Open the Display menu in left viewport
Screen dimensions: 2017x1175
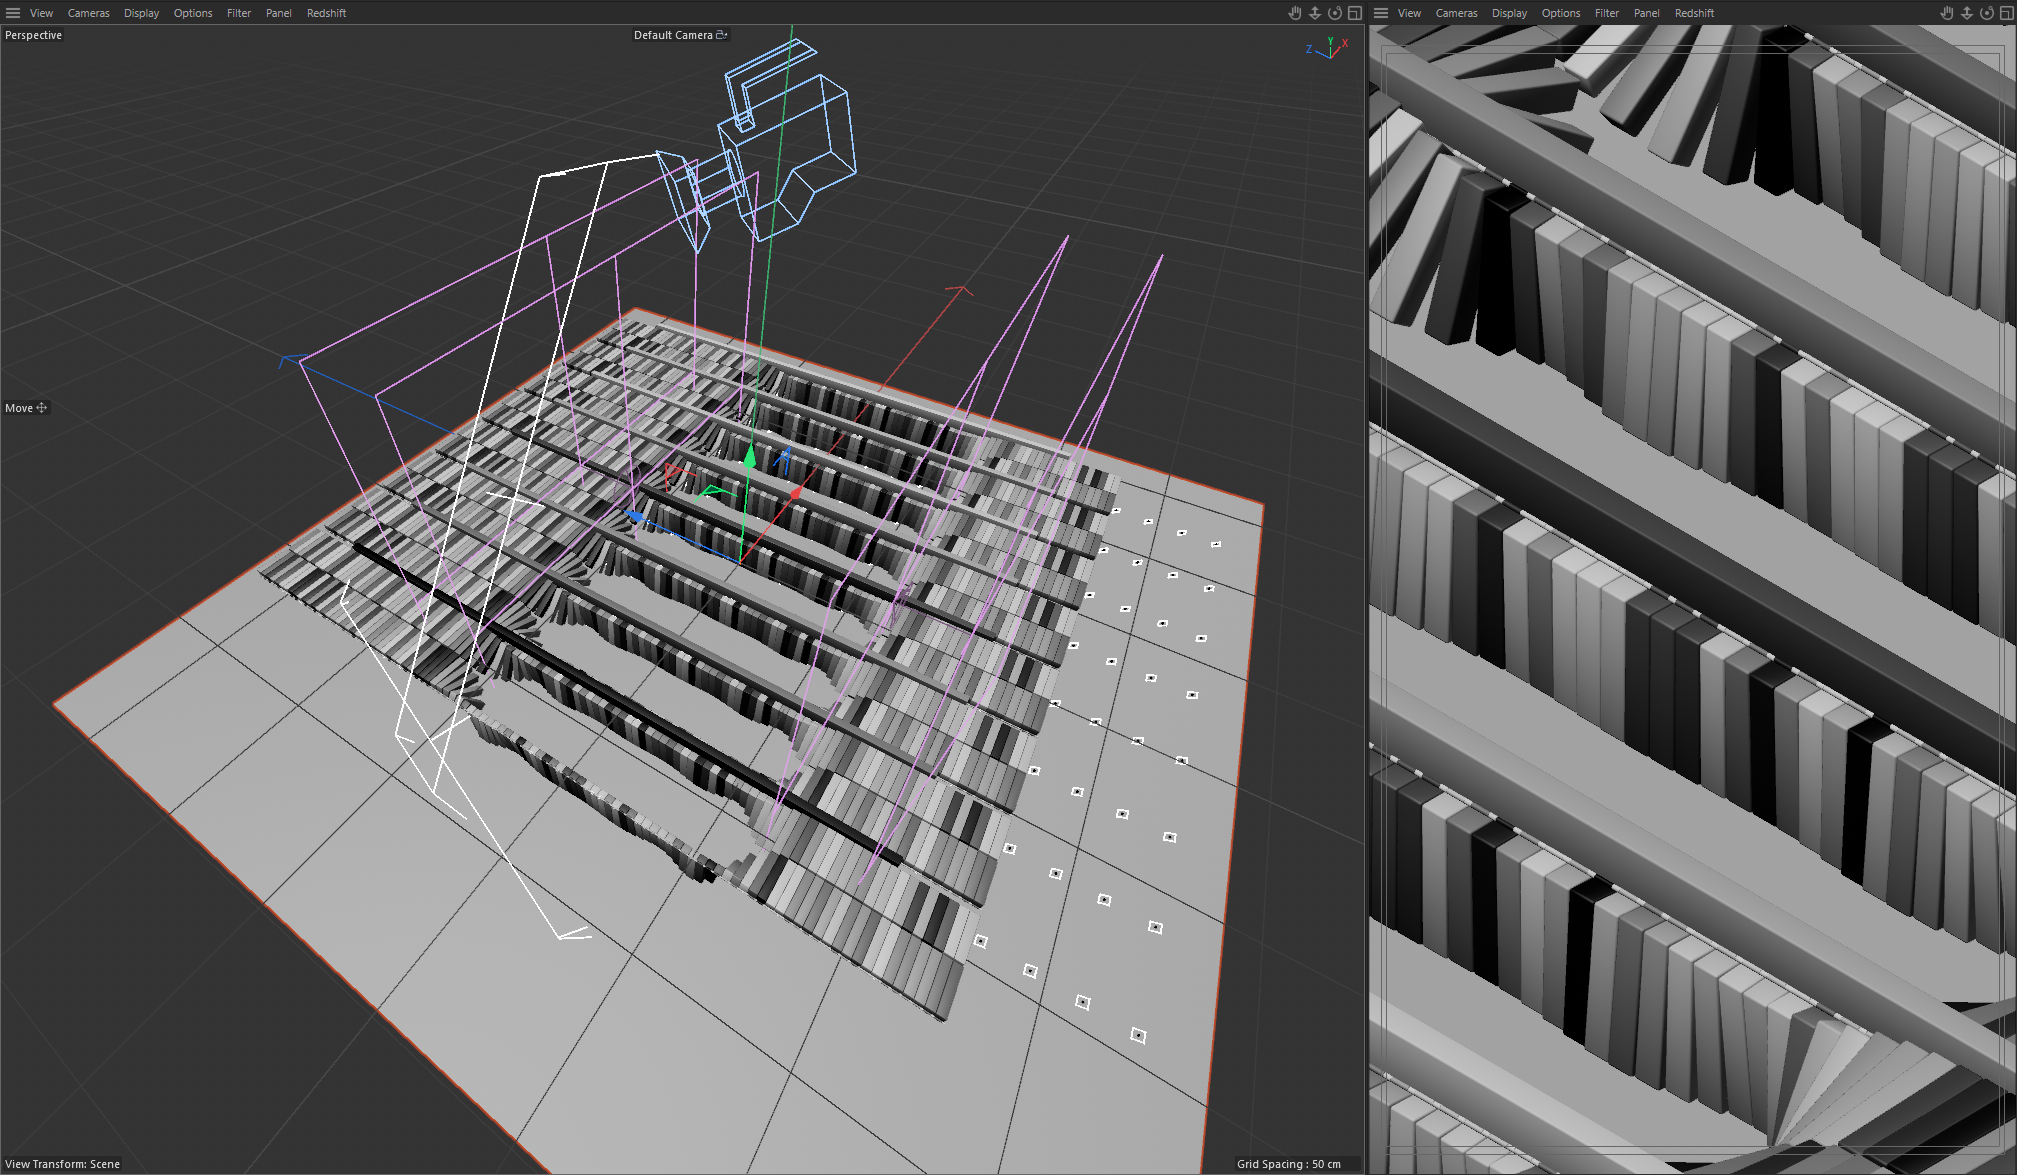coord(141,13)
